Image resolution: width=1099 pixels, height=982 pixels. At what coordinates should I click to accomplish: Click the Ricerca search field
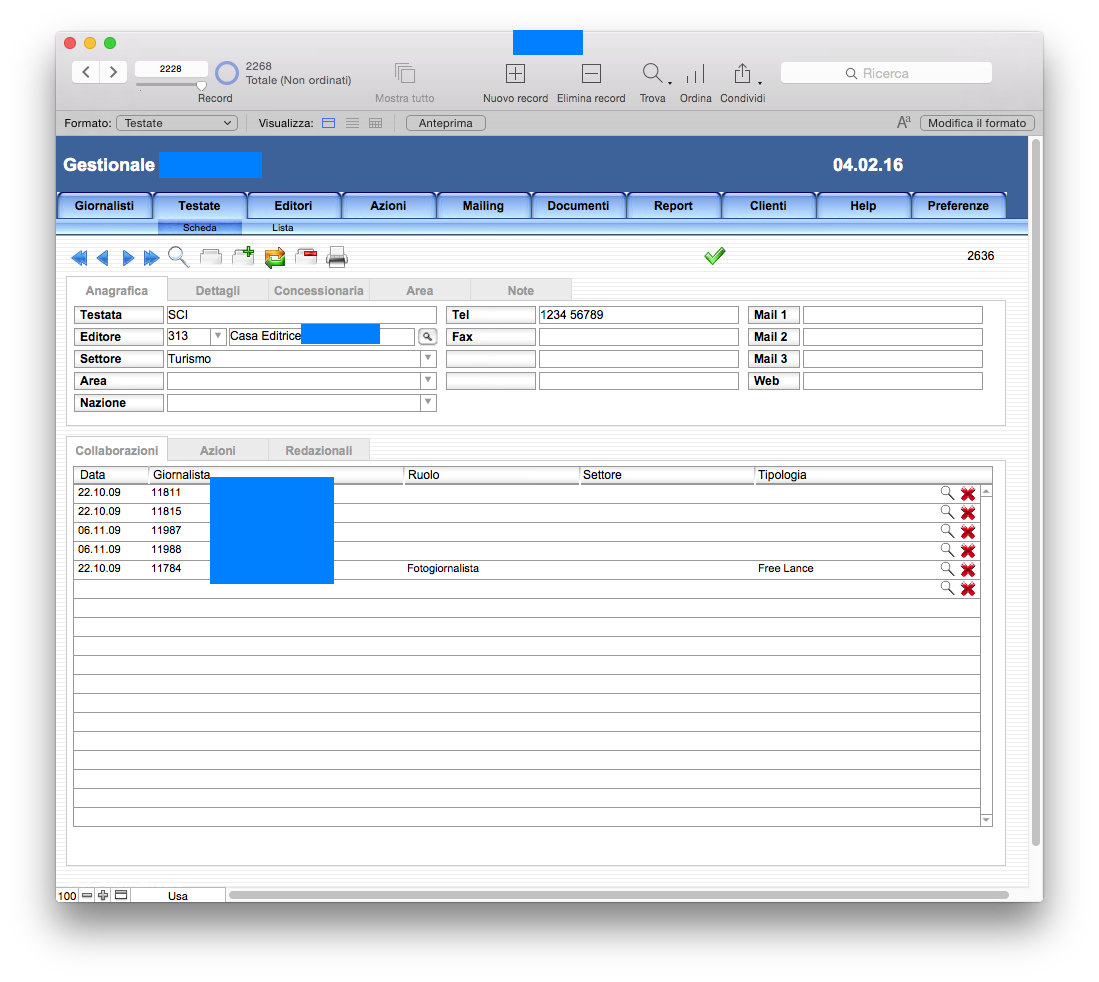point(886,73)
